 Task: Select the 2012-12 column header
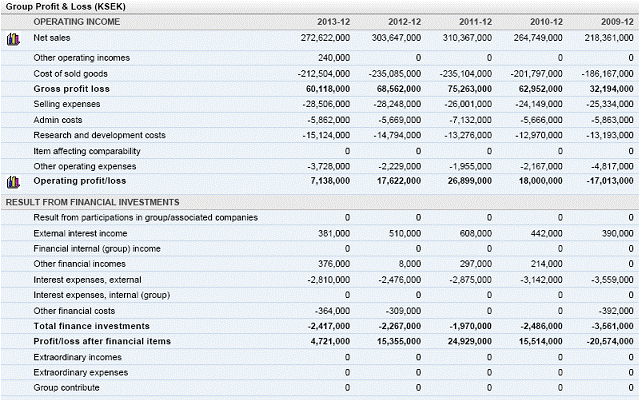point(404,21)
